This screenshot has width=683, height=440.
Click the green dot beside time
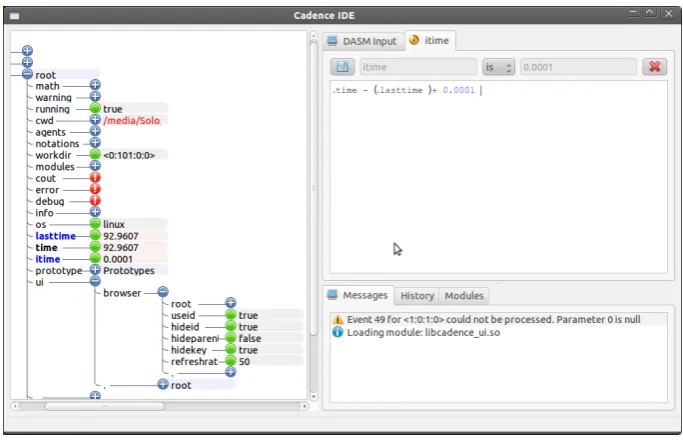point(95,247)
